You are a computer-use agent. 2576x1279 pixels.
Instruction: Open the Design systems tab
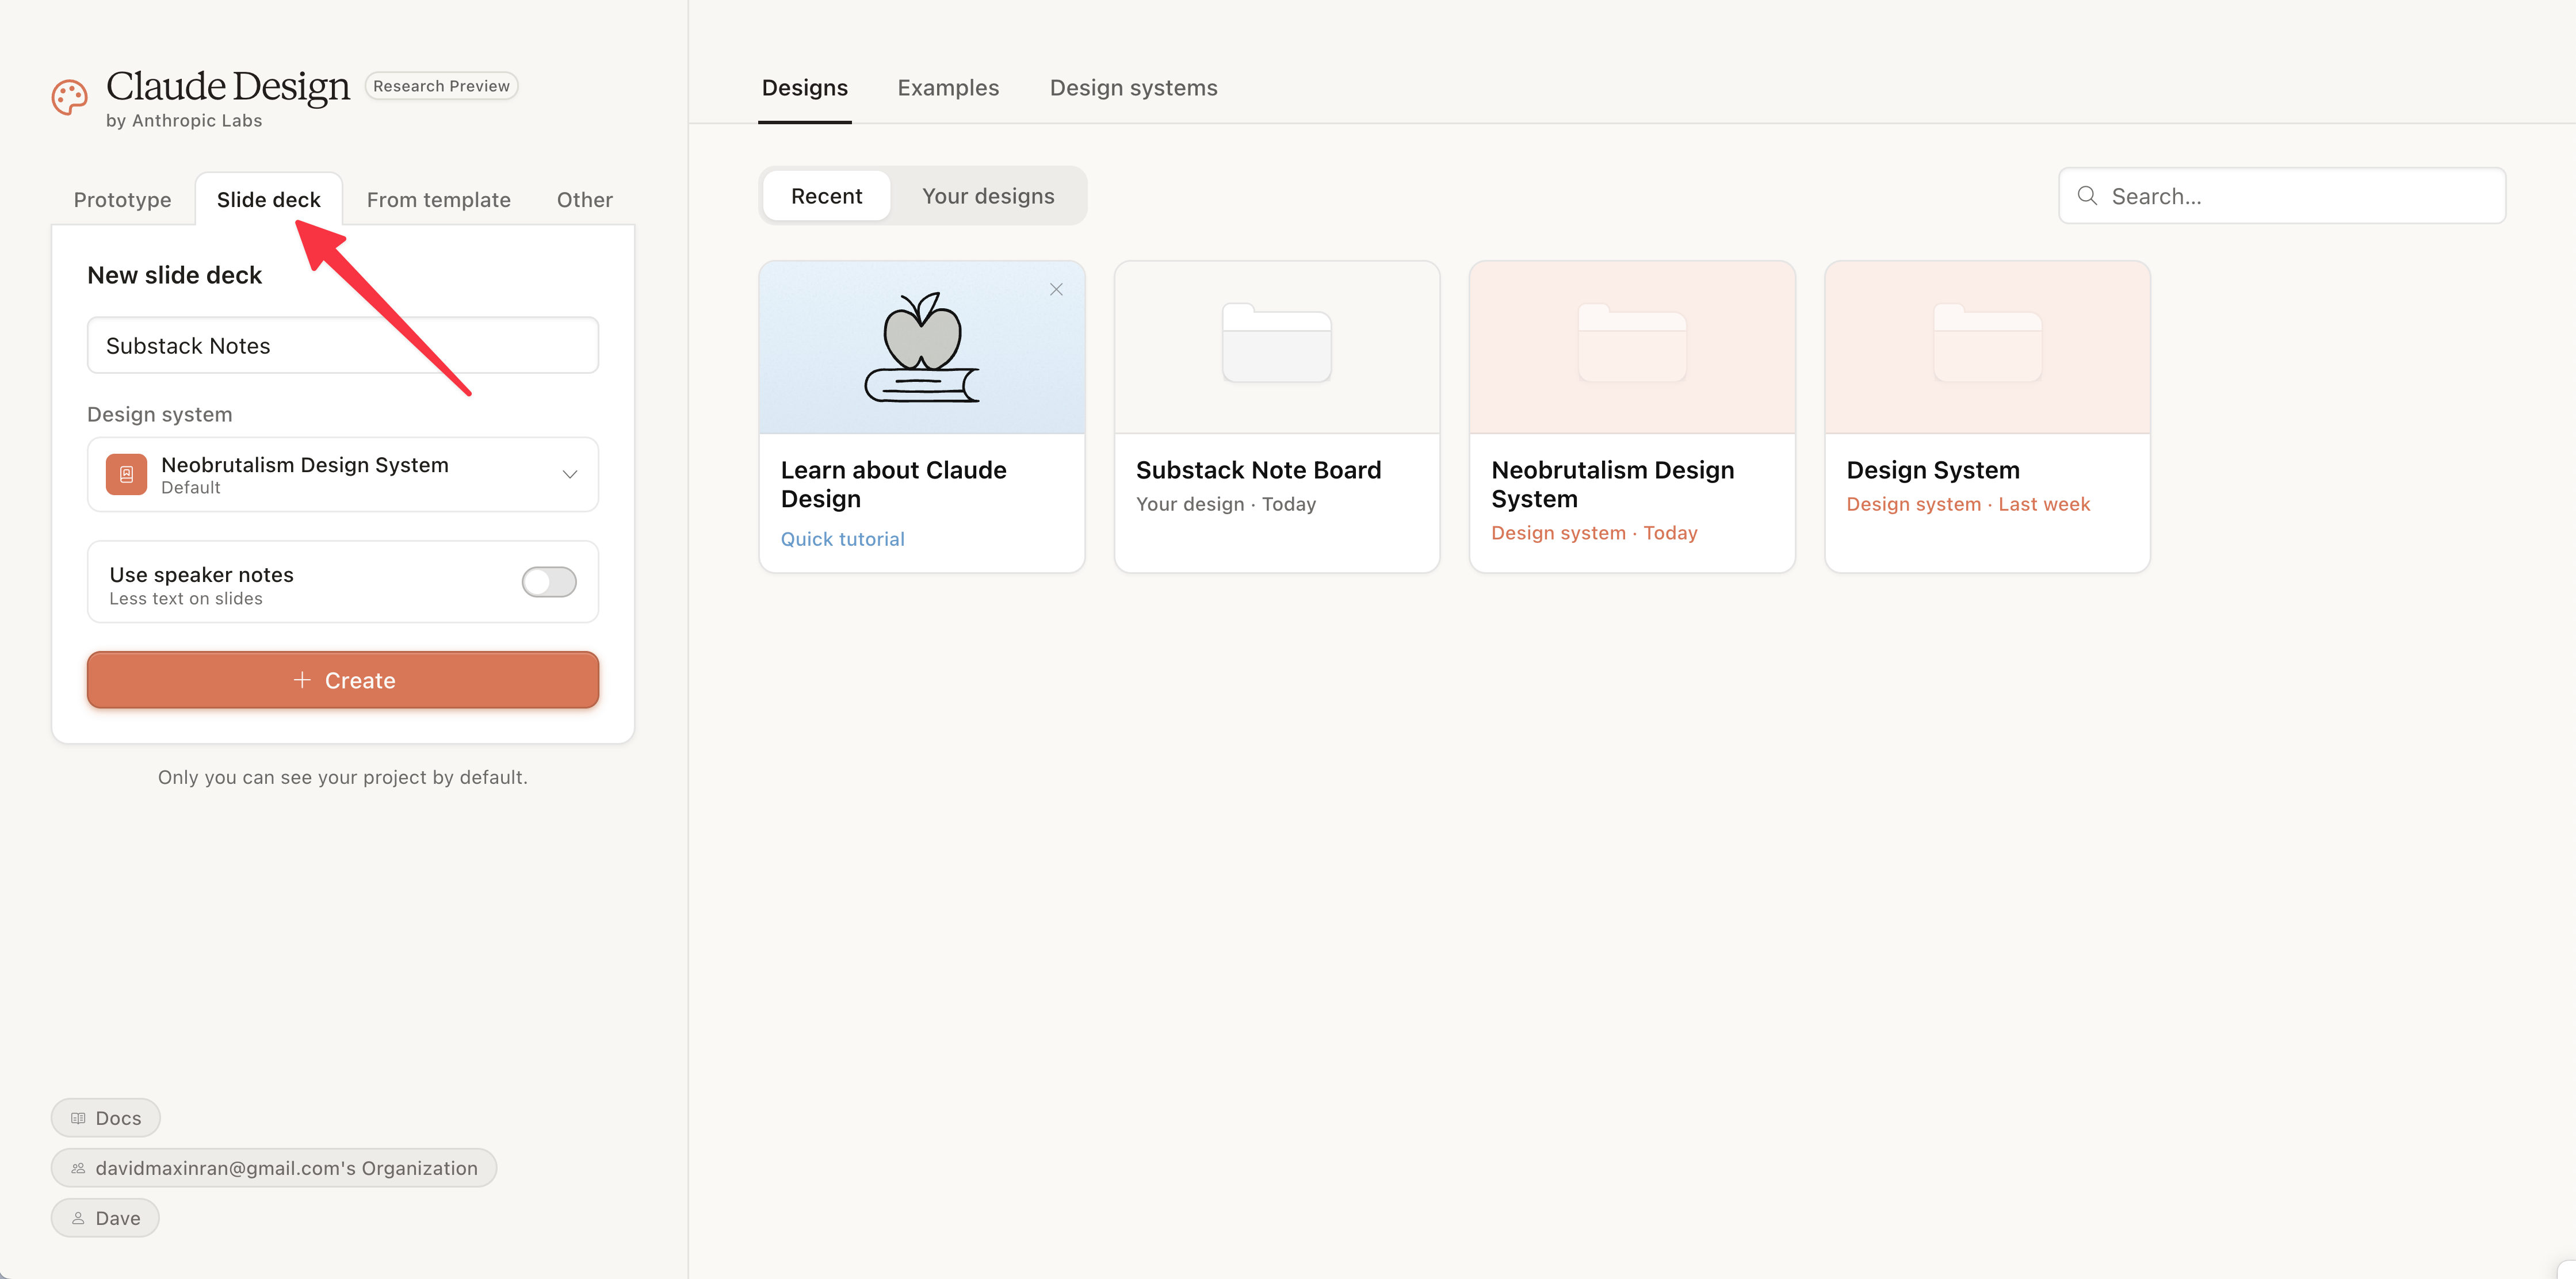1133,88
